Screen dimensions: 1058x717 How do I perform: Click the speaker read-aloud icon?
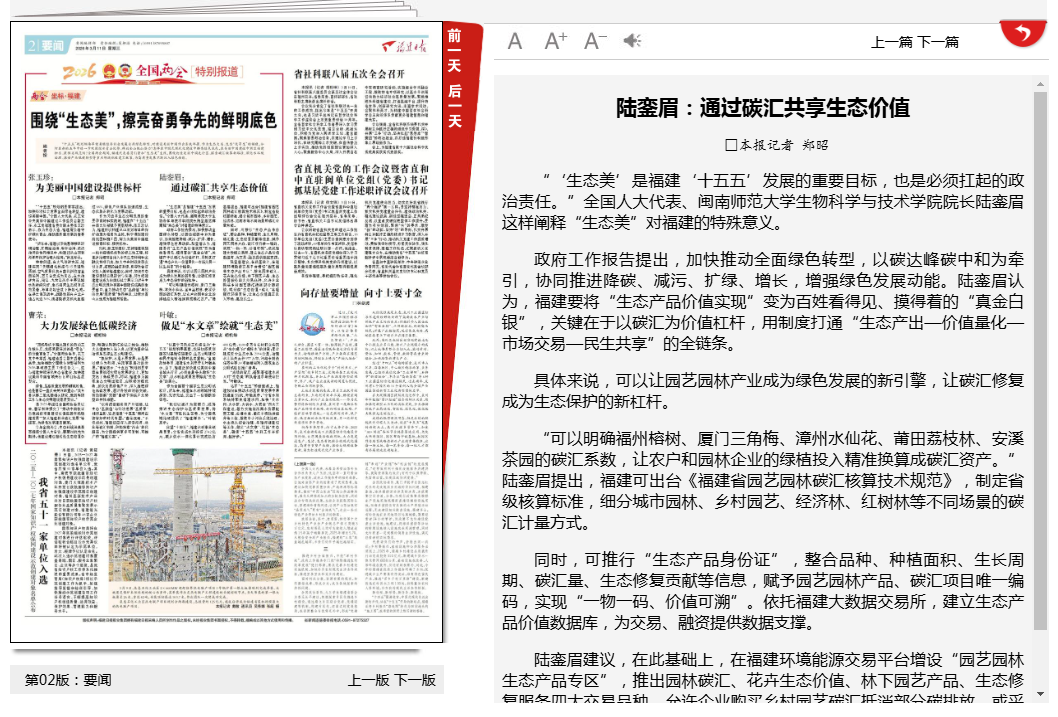pyautogui.click(x=632, y=41)
